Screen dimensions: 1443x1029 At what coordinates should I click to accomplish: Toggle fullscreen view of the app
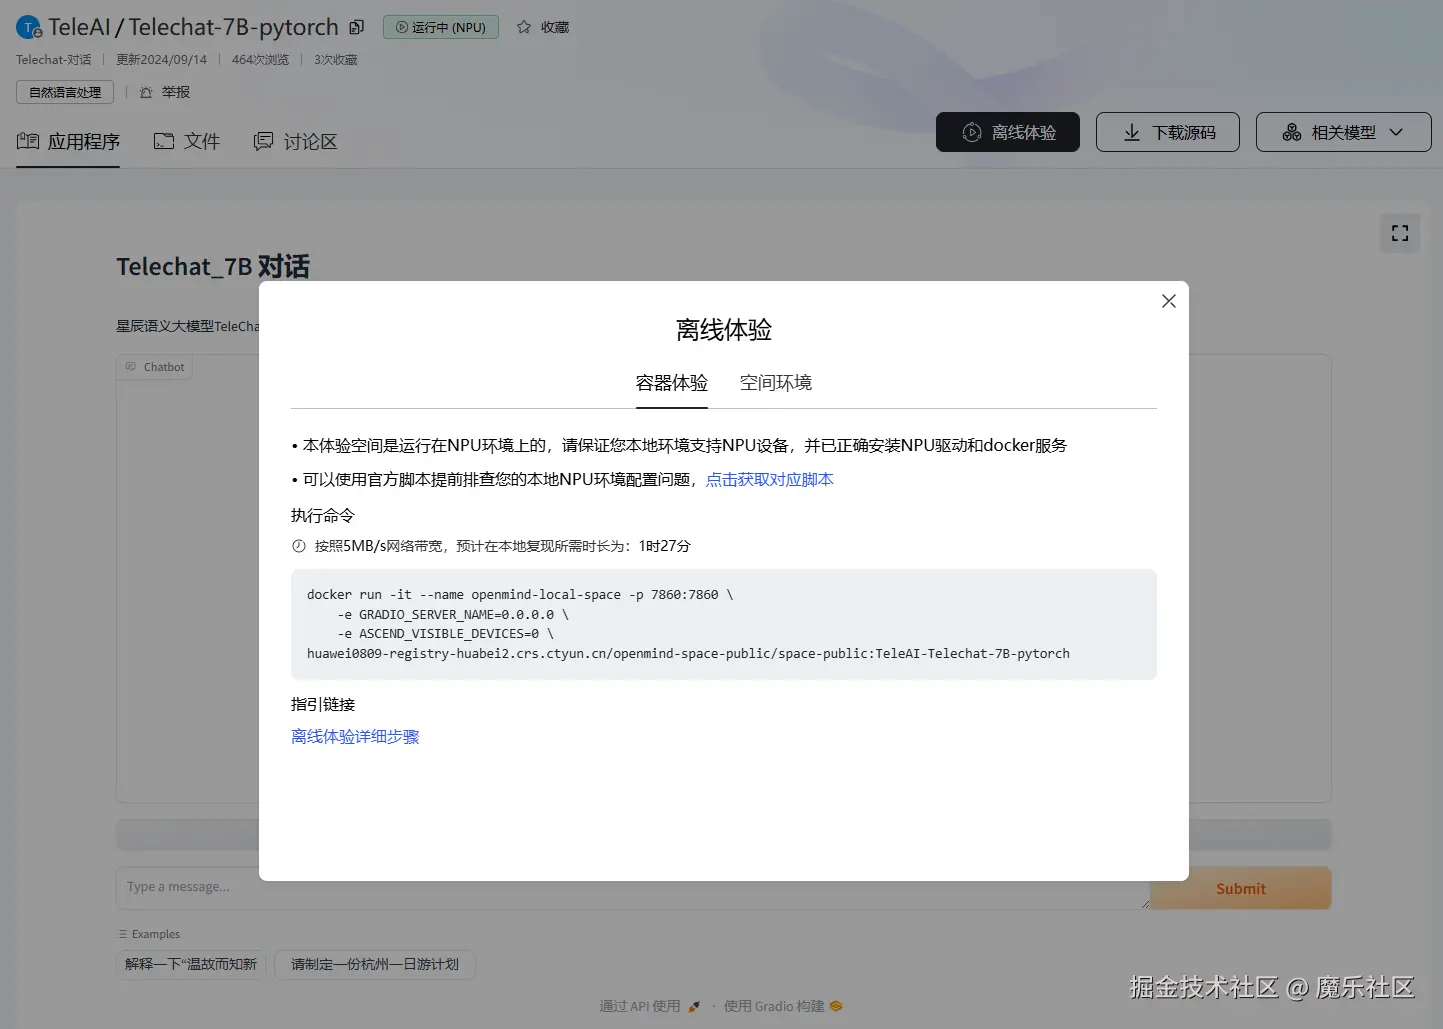pyautogui.click(x=1400, y=233)
